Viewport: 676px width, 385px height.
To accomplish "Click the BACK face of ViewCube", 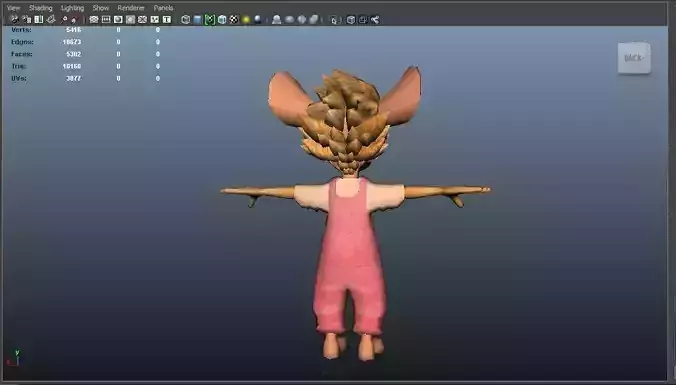I will pyautogui.click(x=634, y=58).
